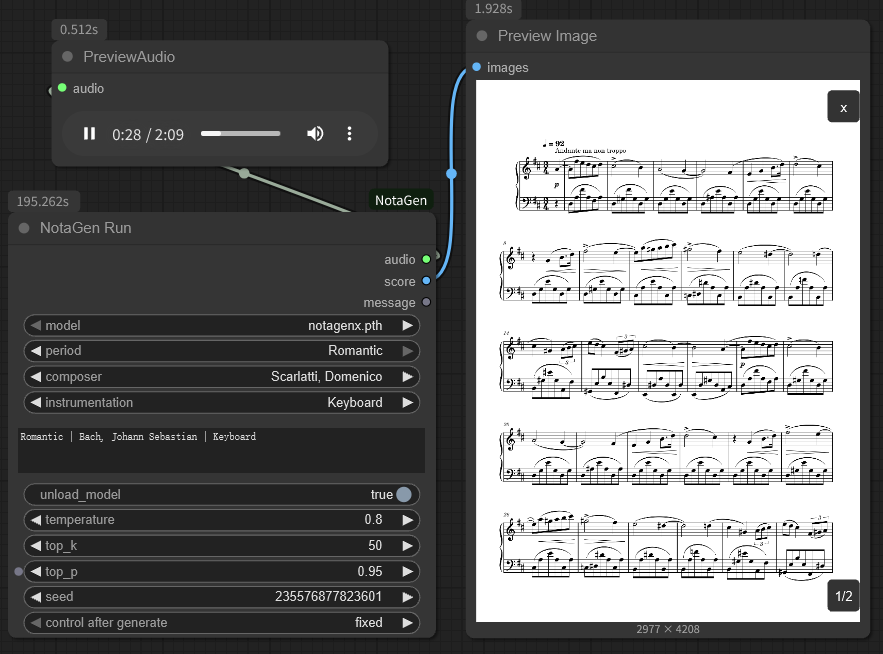Viewport: 883px width, 654px height.
Task: Collapse the Preview Image node via its dot
Action: [482, 36]
